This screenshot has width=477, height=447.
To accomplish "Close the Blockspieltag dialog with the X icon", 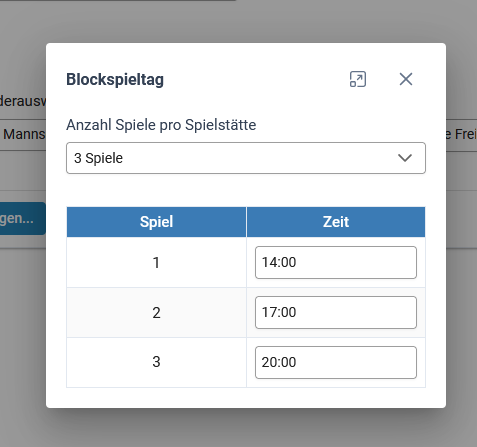I will (x=406, y=79).
